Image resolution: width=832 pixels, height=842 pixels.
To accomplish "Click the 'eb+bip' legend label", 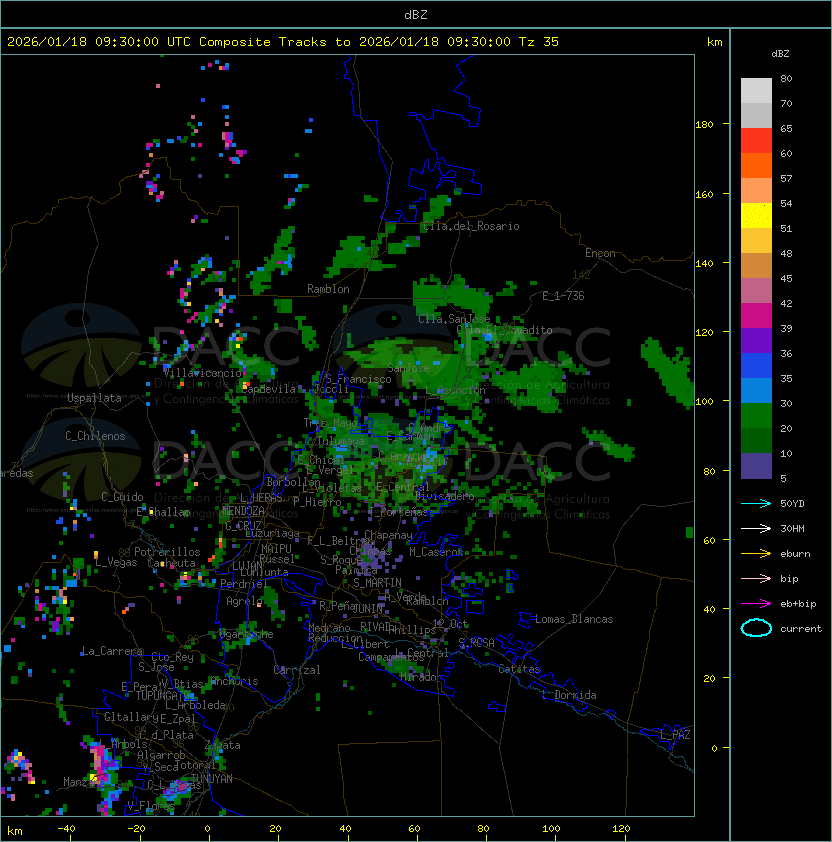I will [x=798, y=604].
